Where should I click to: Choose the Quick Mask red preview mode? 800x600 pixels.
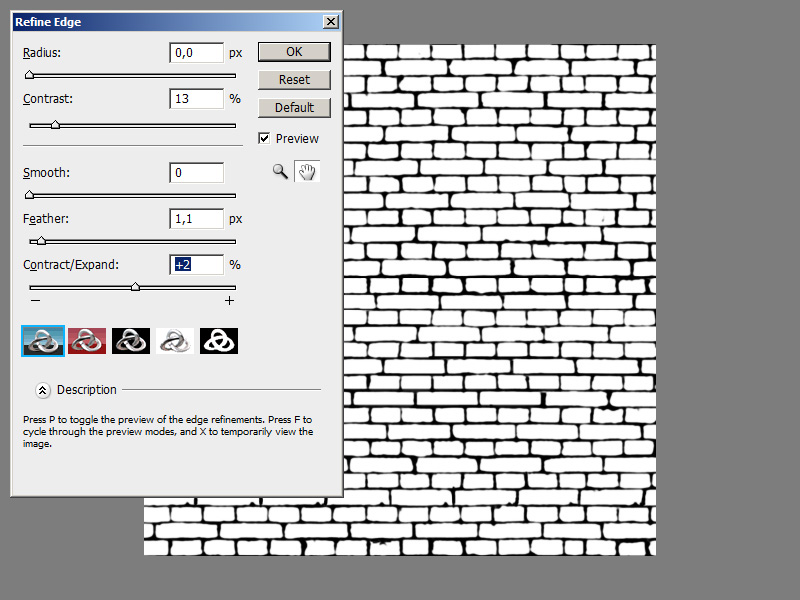[x=87, y=341]
